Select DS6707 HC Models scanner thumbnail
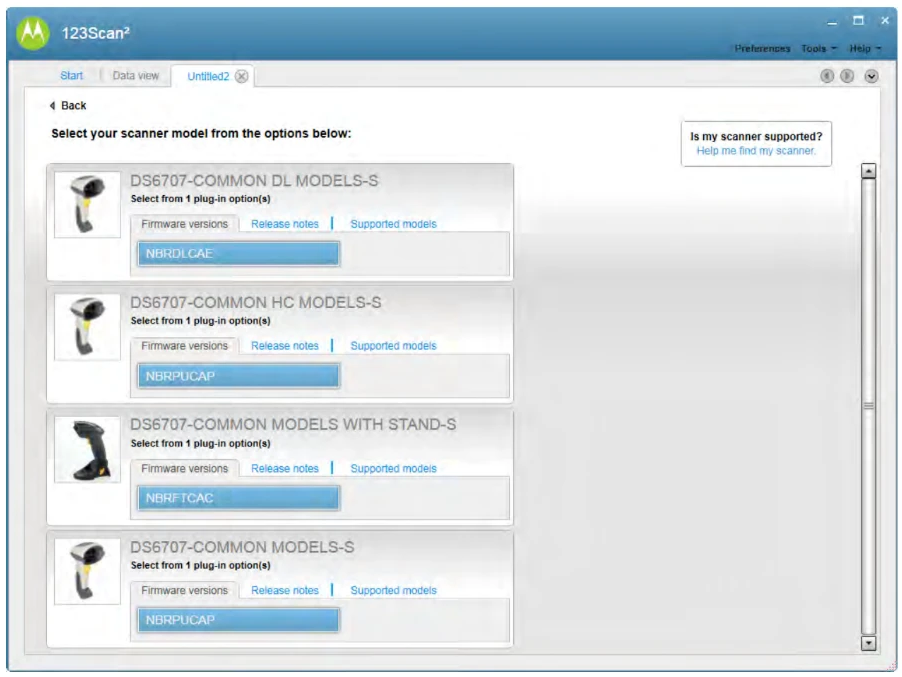Image resolution: width=902 pixels, height=677 pixels. 87,327
